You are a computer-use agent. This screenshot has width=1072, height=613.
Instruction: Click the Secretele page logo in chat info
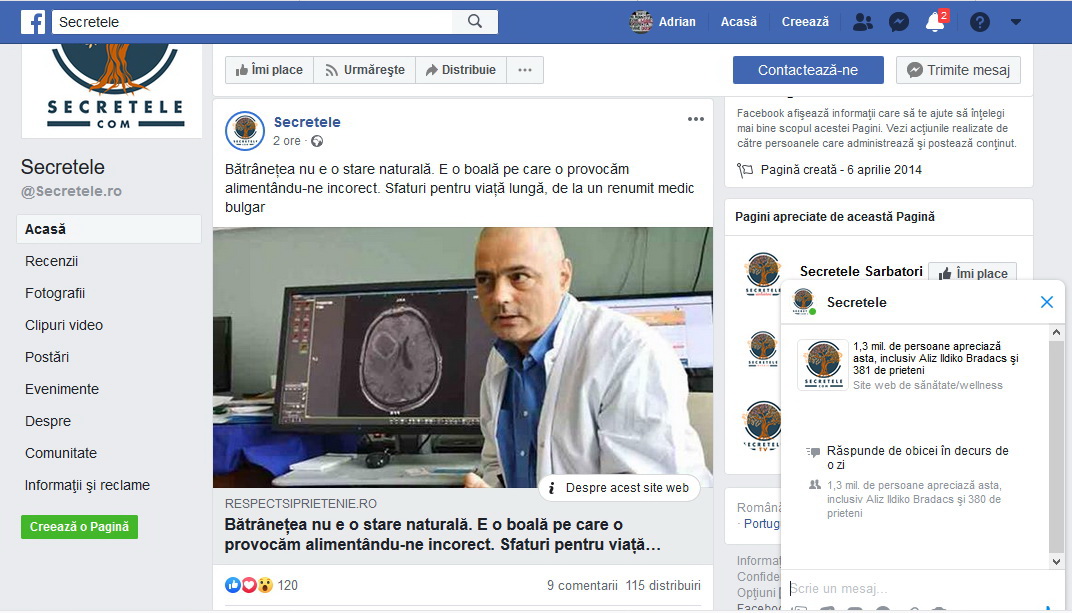pyautogui.click(x=823, y=365)
